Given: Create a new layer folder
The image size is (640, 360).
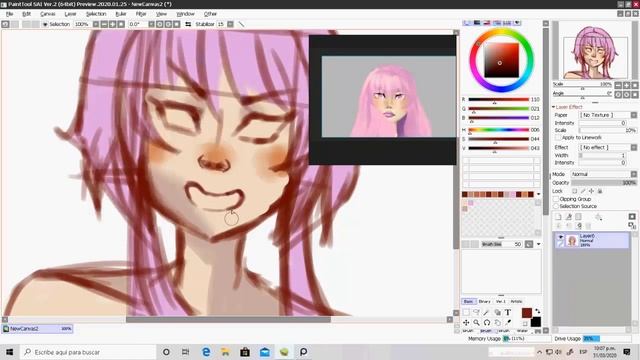Looking at the screenshot, I should [x=578, y=217].
